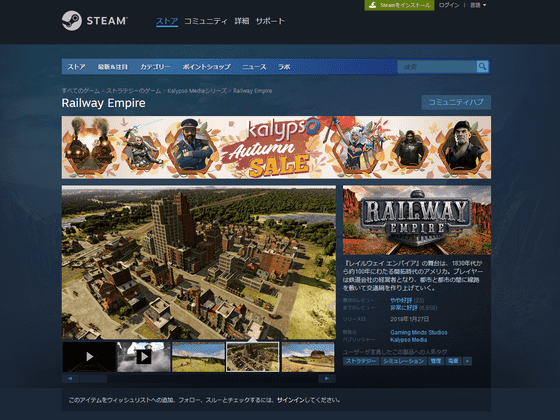The image size is (560, 420).
Task: Click the Steam install download icon
Action: click(x=373, y=5)
